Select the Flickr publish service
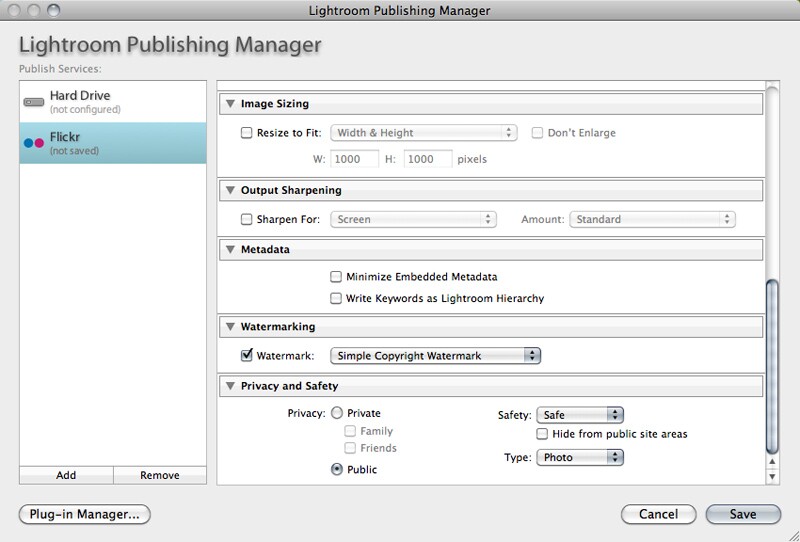The image size is (800, 542). point(113,143)
